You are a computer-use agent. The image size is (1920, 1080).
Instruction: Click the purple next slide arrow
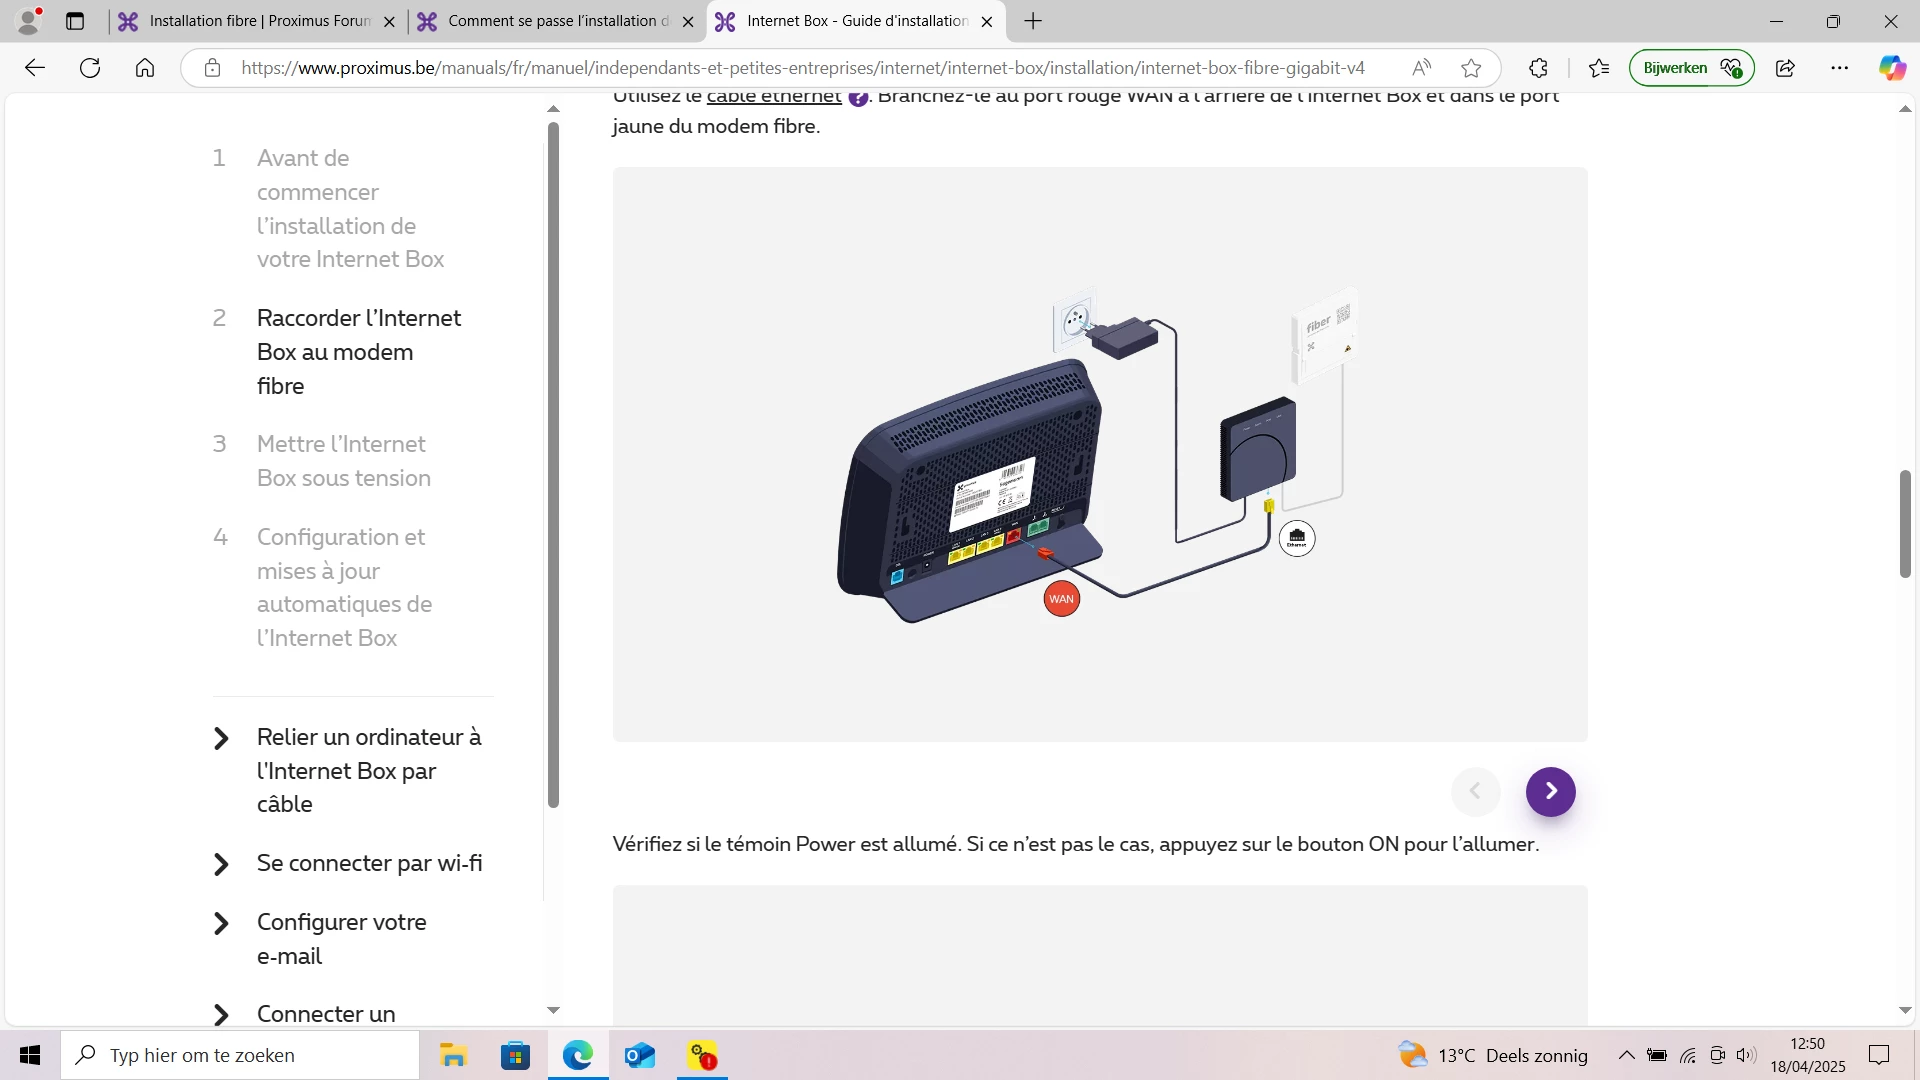[x=1550, y=791]
